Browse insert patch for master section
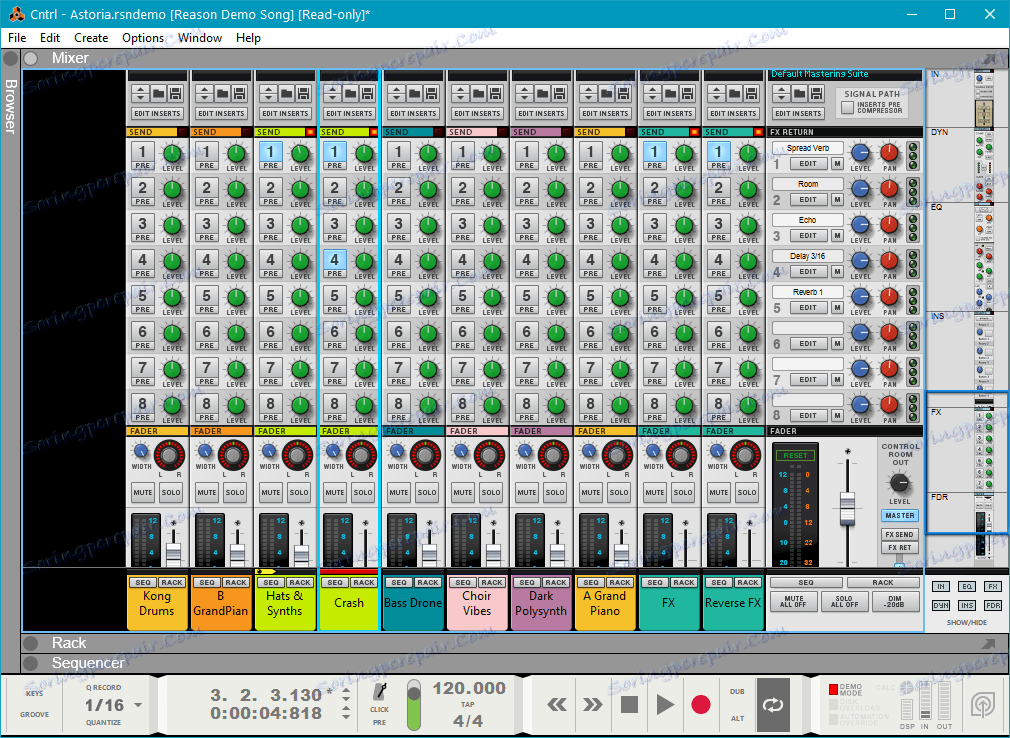Image resolution: width=1010 pixels, height=738 pixels. [797, 93]
